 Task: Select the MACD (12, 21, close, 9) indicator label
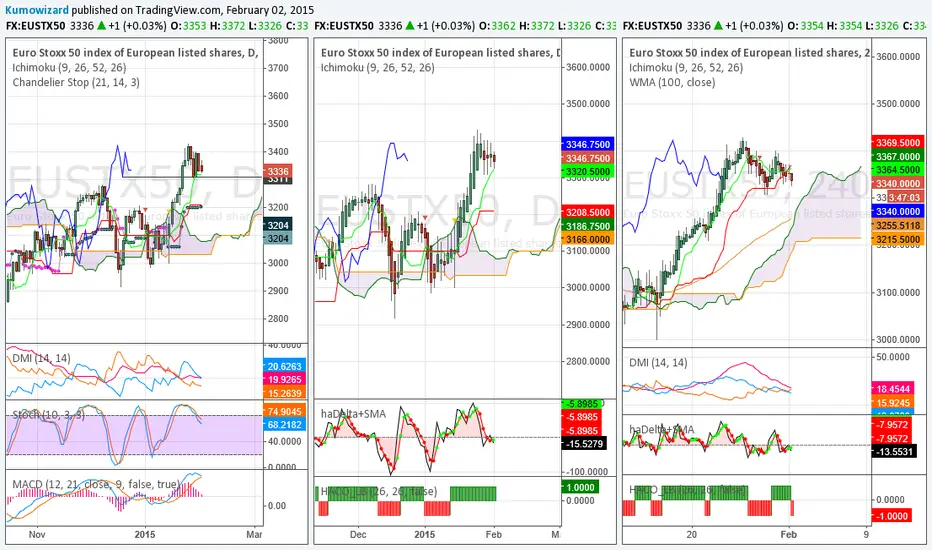click(96, 484)
